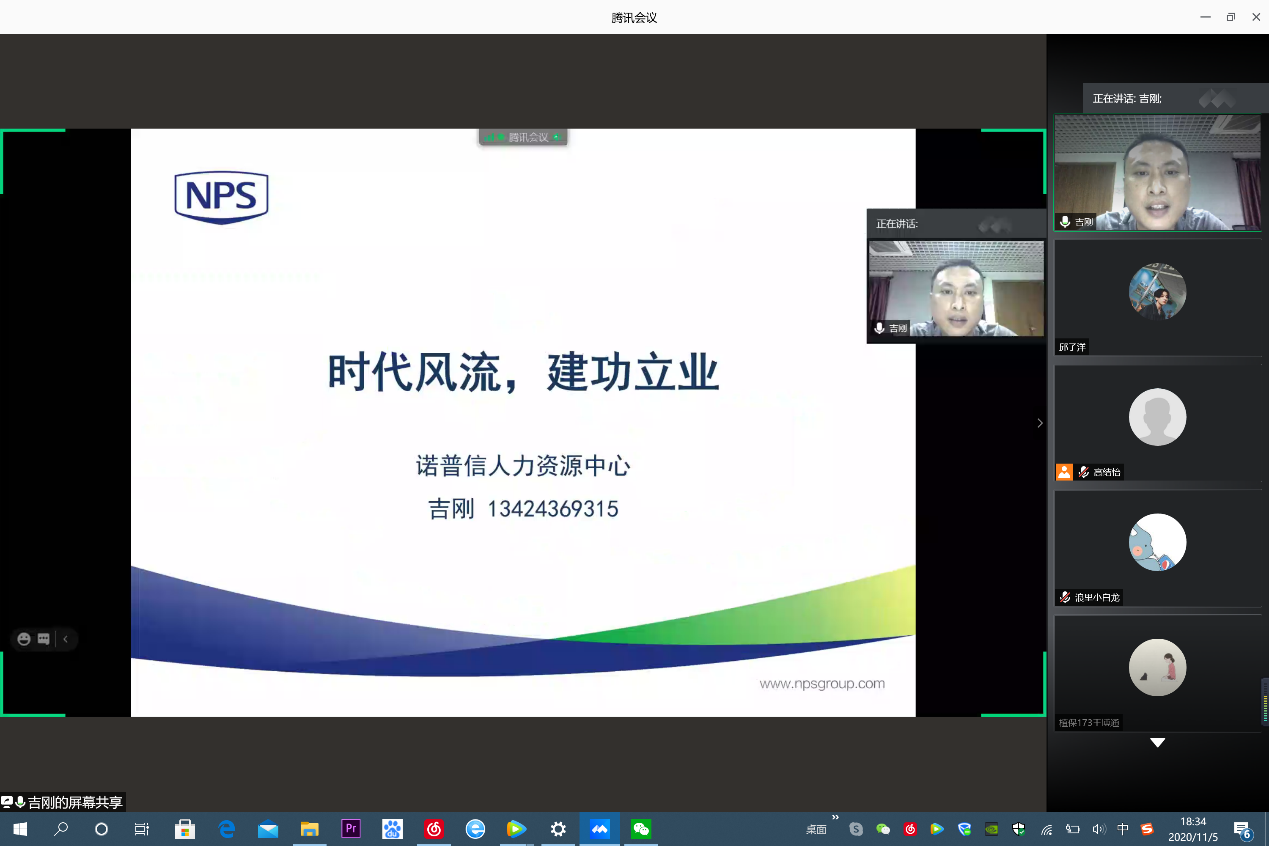
Task: Click the second participant's avatar tile
Action: point(1157,291)
